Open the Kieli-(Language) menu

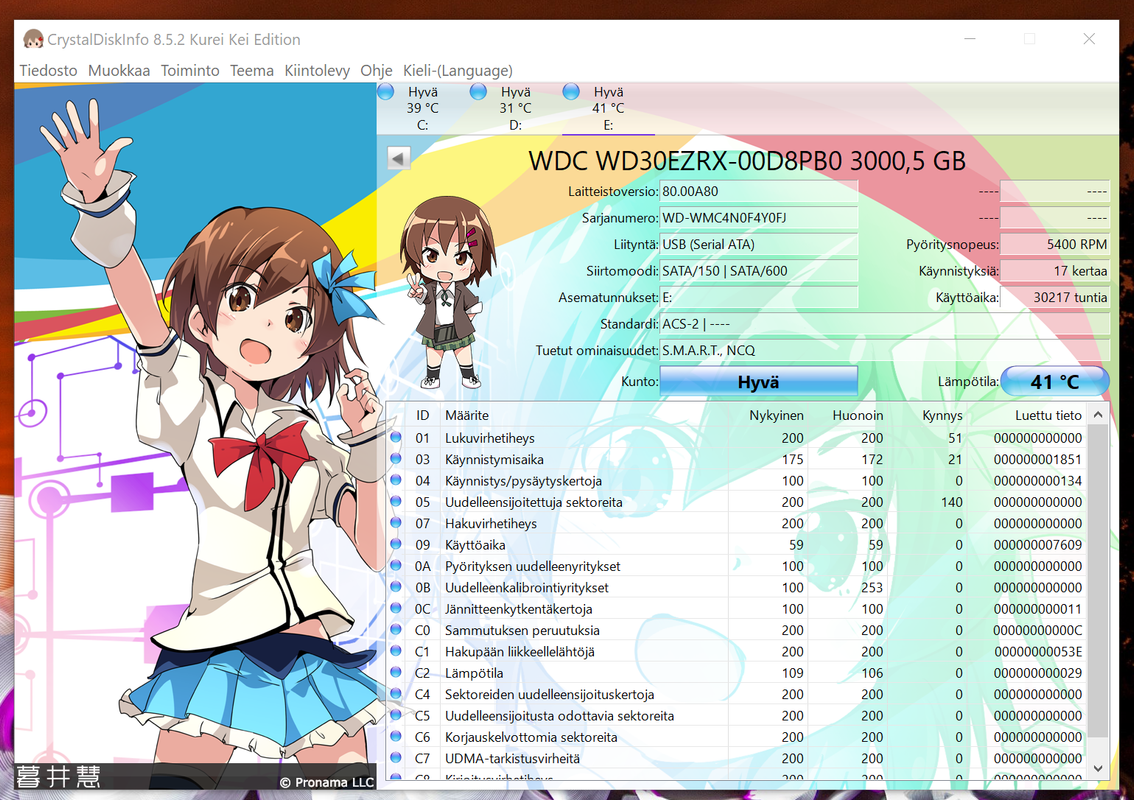[458, 70]
